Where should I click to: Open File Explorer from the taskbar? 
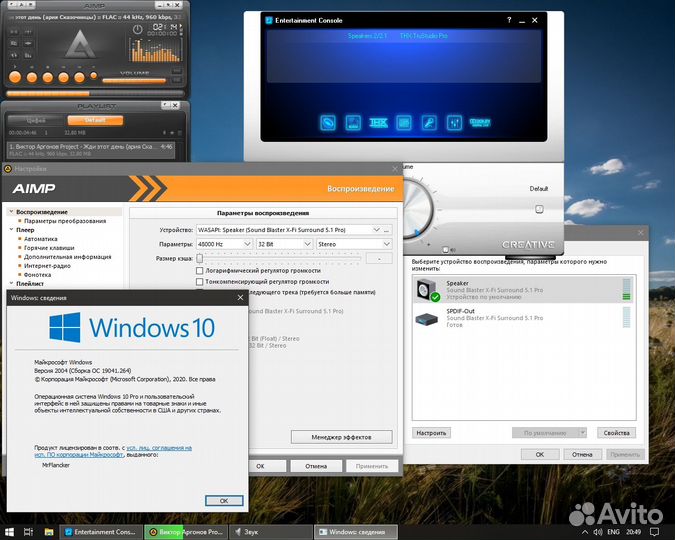tap(49, 532)
